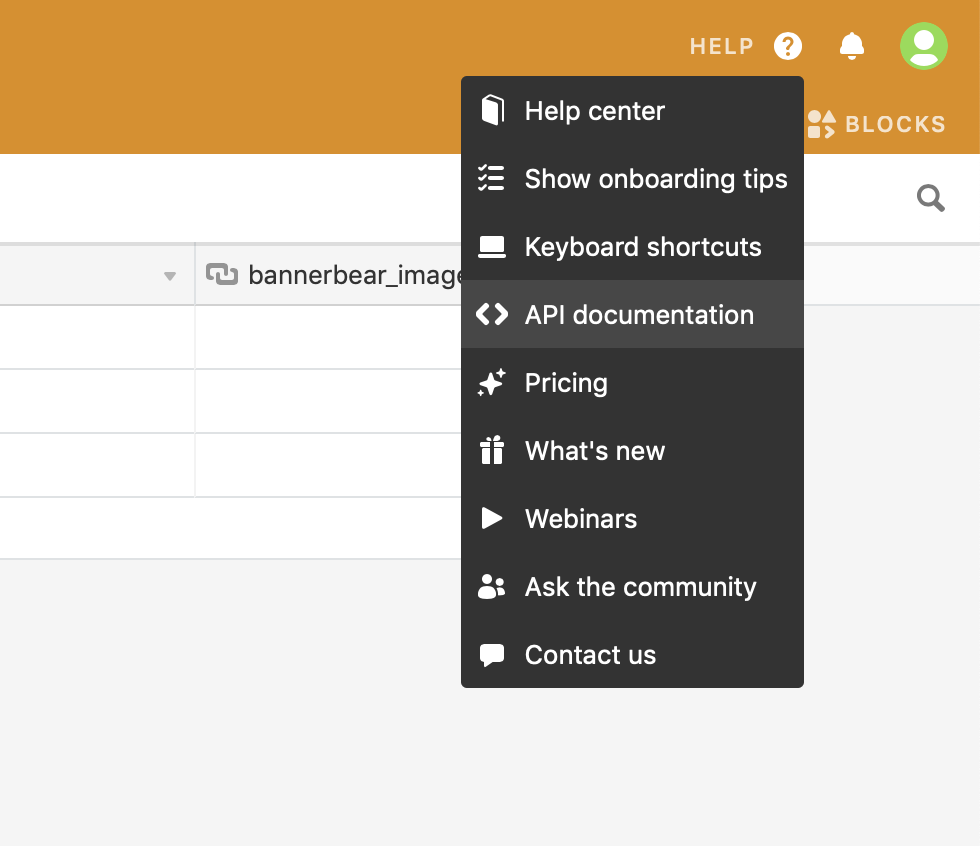Choose Ask the community menu entry

coord(640,586)
